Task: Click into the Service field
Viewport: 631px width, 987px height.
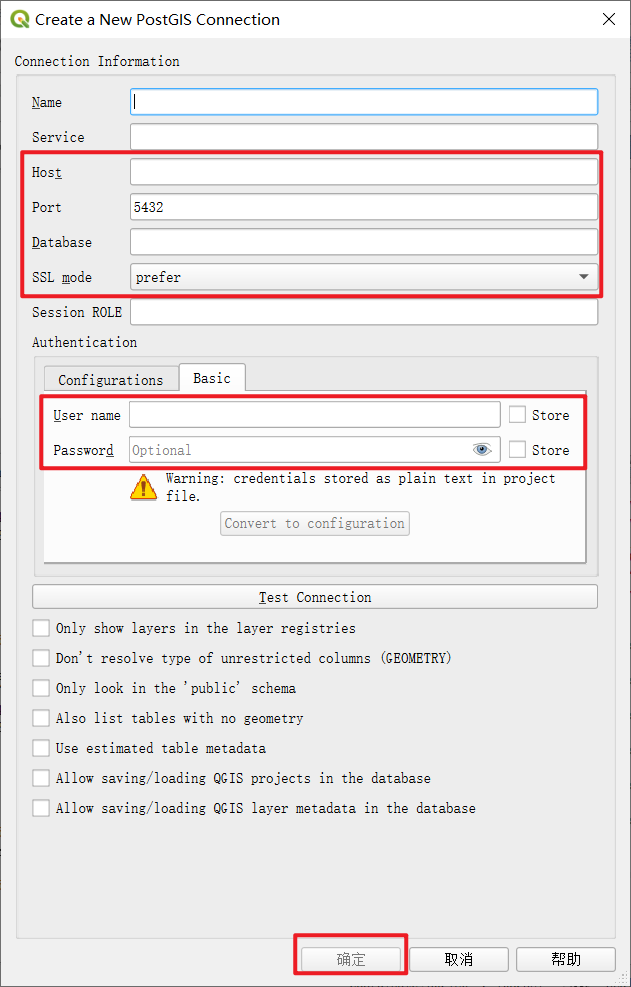Action: pyautogui.click(x=364, y=137)
